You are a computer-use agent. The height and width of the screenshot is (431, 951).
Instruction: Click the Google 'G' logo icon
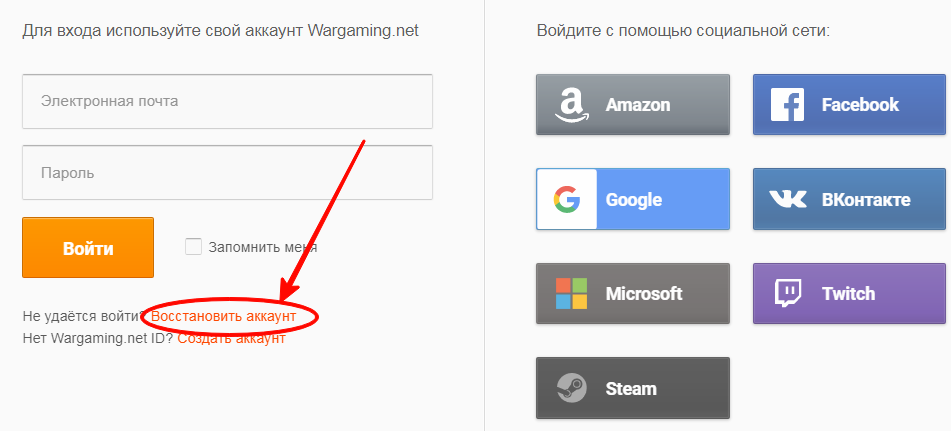point(567,199)
